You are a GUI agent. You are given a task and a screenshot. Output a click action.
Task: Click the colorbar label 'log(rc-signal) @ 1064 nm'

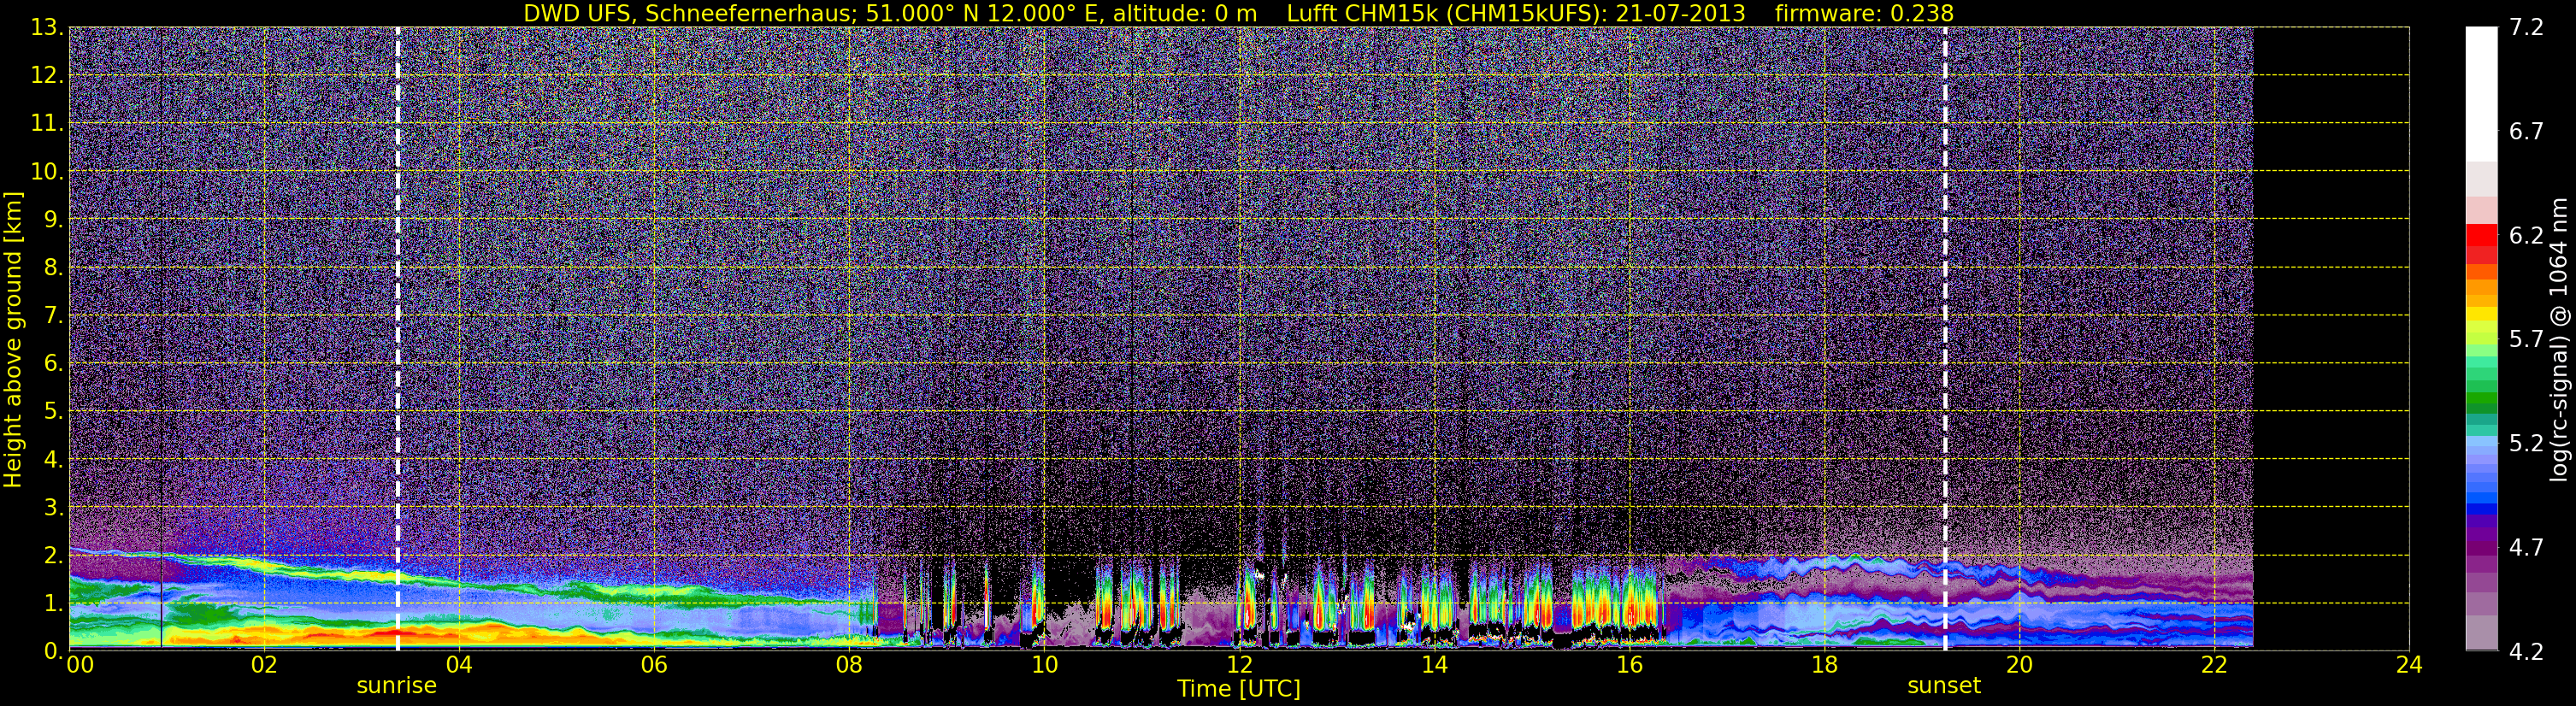2558,339
